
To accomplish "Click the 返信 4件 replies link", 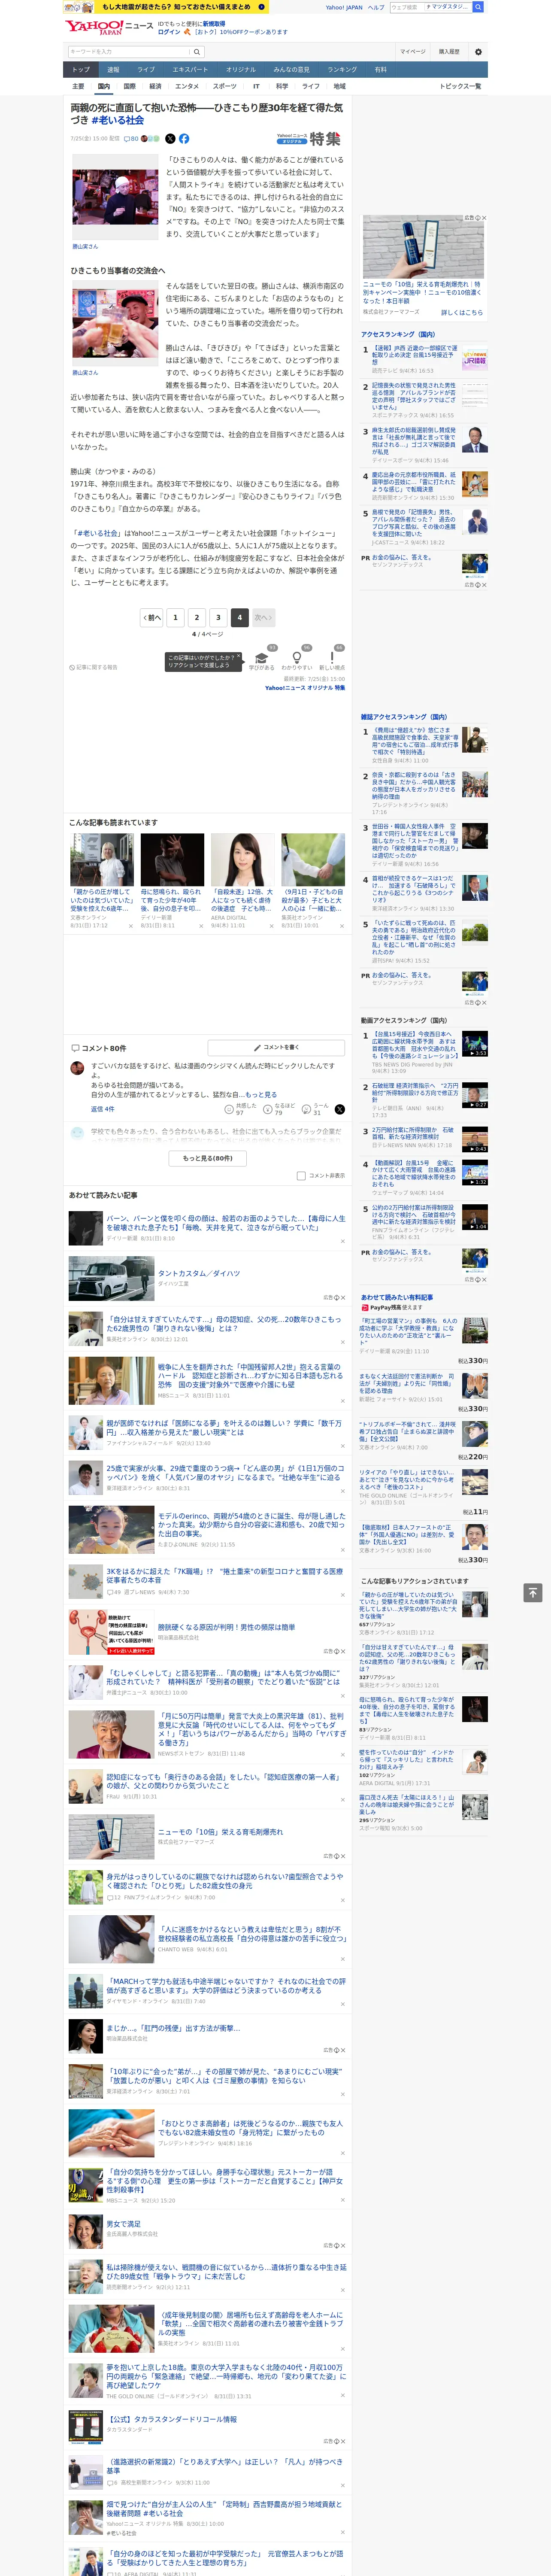I will [x=102, y=1109].
